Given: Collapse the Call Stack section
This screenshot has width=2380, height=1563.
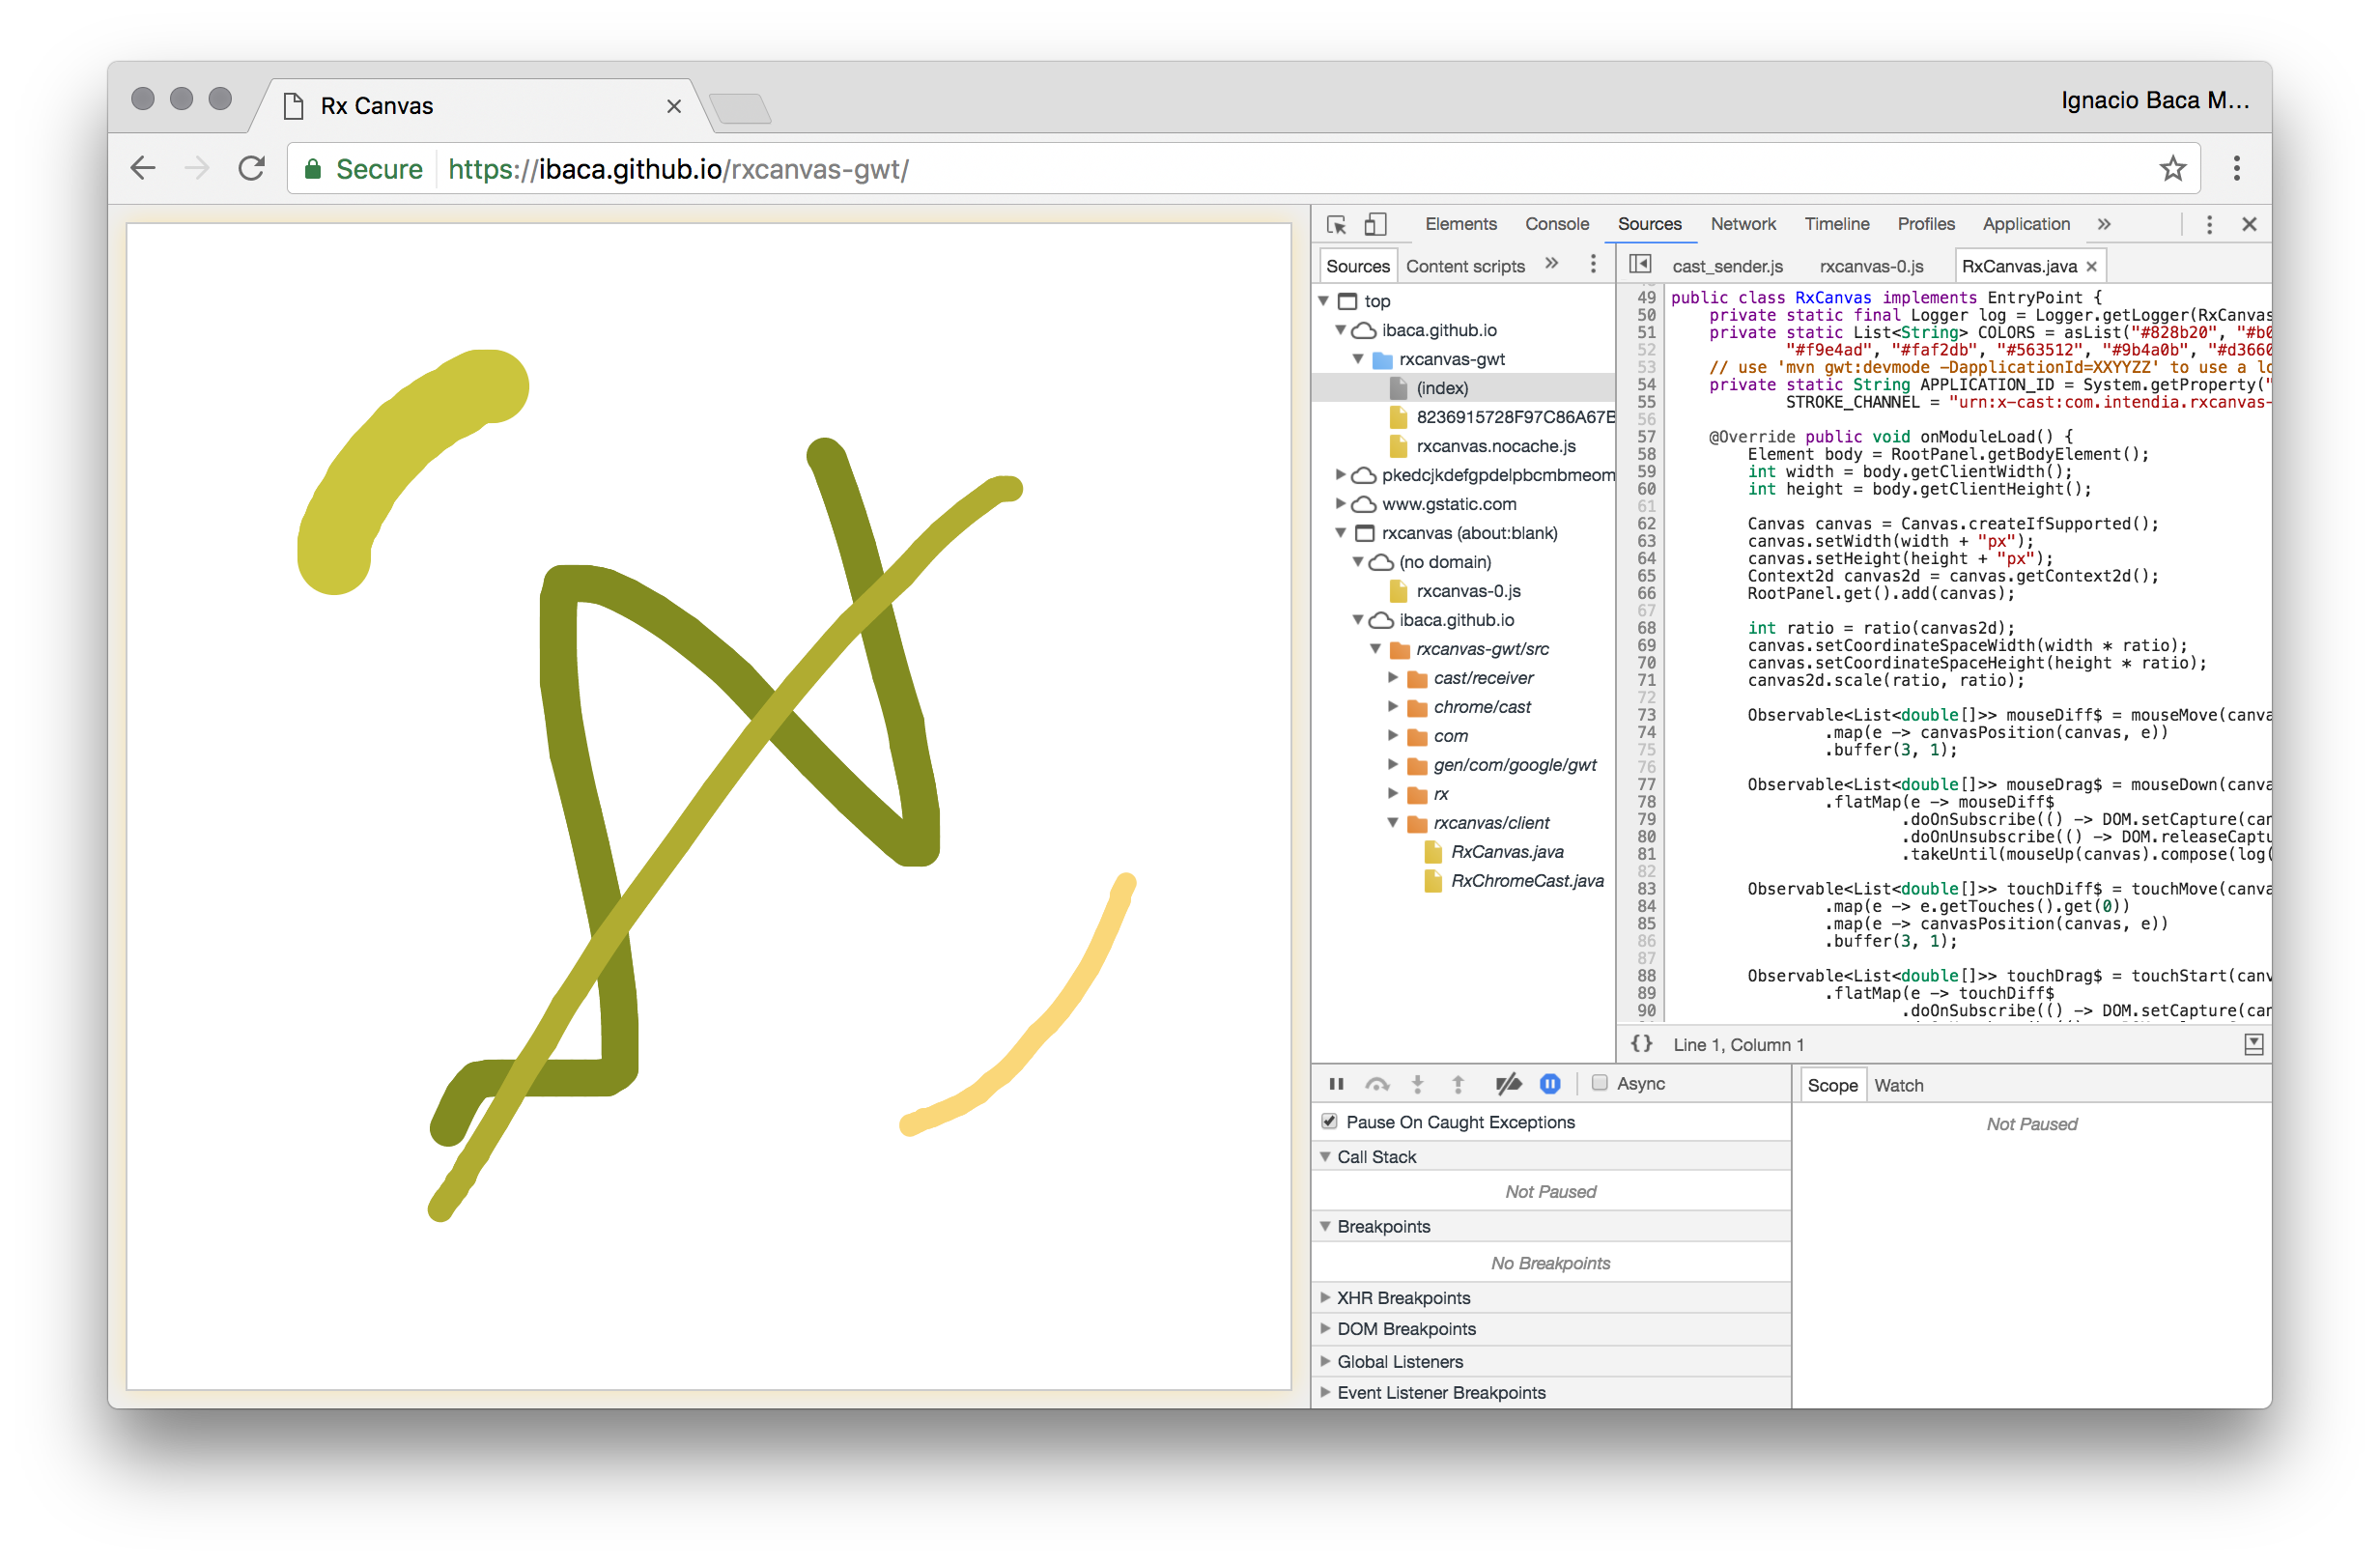Looking at the screenshot, I should point(1376,1157).
